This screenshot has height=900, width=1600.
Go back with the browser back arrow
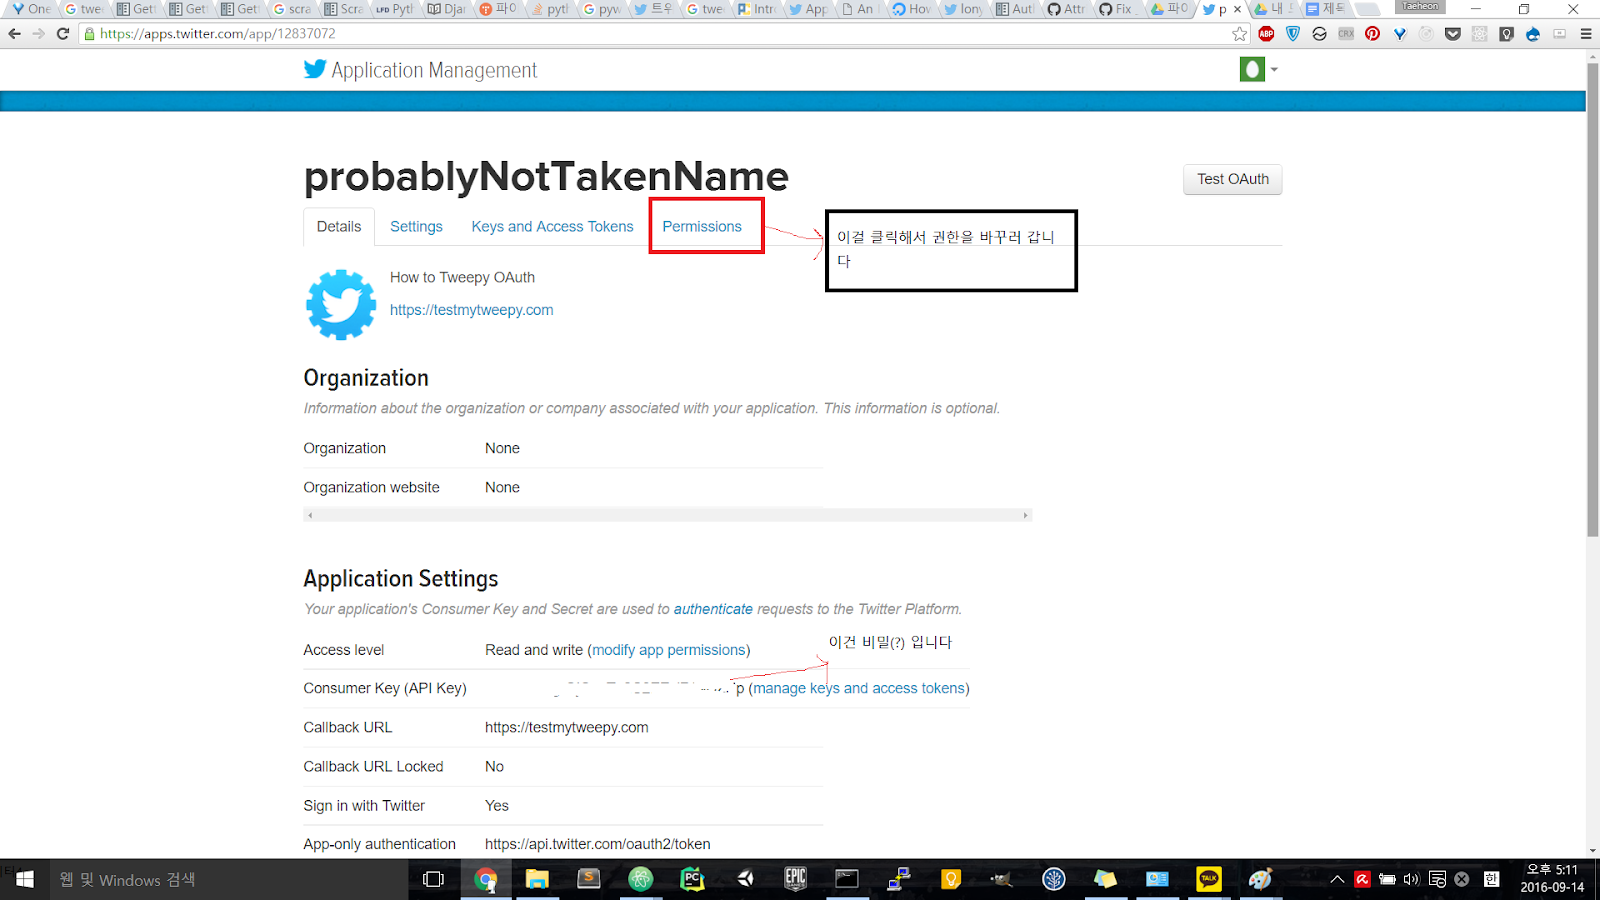(x=14, y=33)
